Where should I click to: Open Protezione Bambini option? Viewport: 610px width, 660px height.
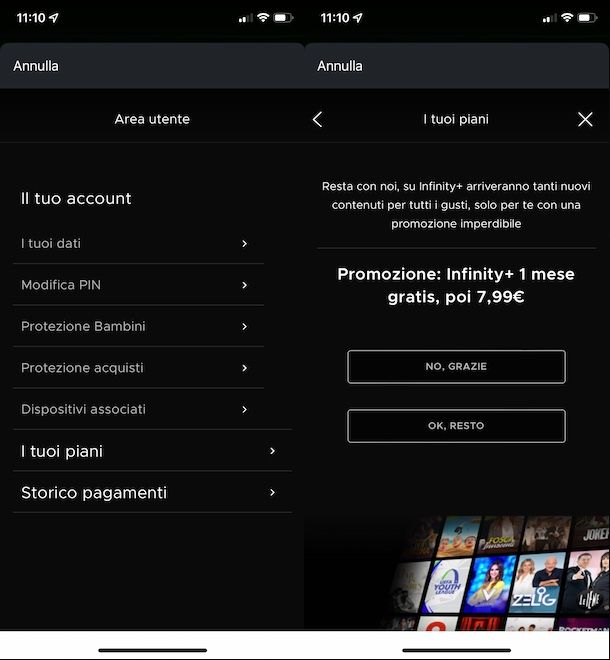[139, 326]
